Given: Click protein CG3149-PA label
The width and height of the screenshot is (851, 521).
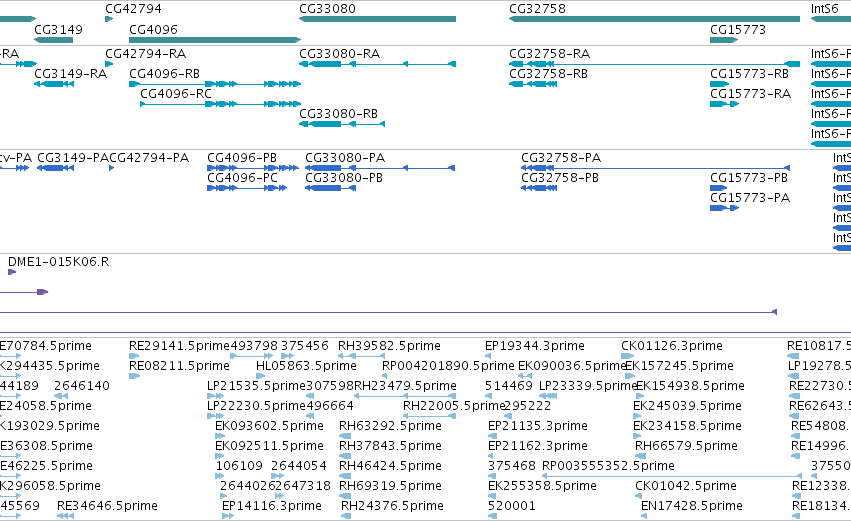Looking at the screenshot, I should point(73,158).
